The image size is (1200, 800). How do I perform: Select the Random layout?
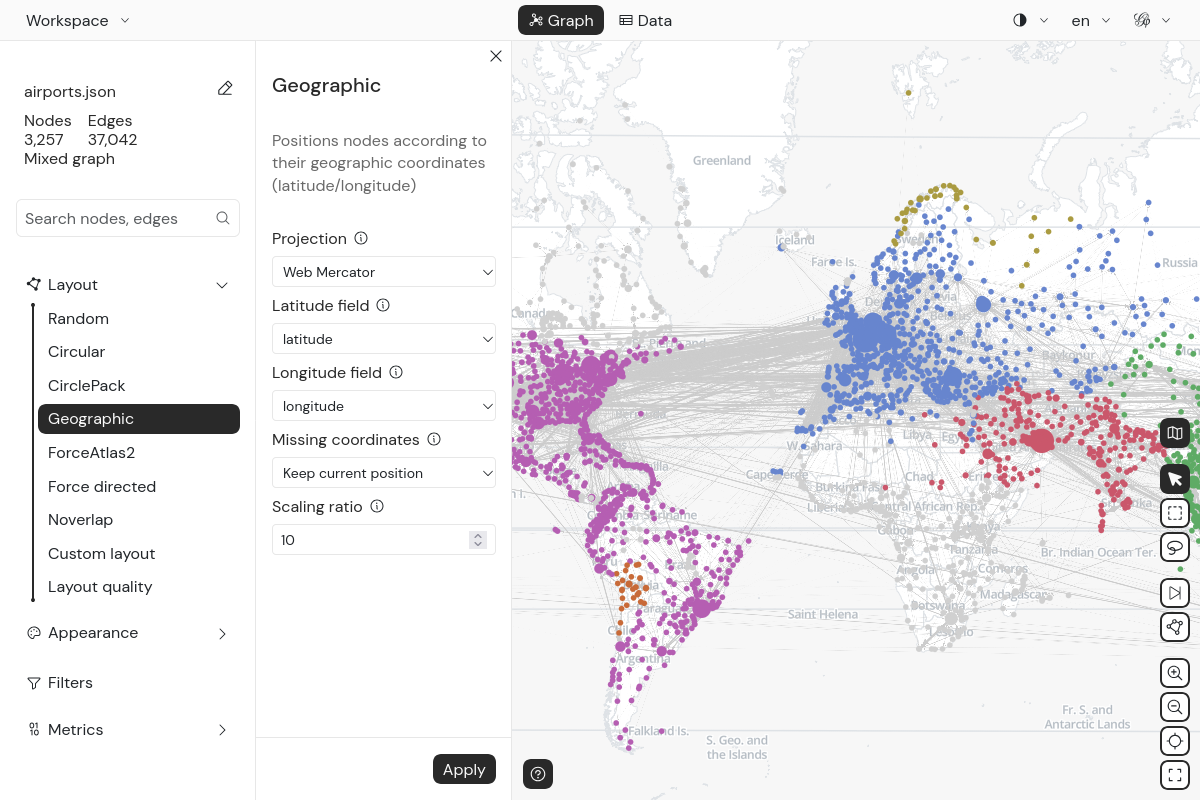(139, 319)
